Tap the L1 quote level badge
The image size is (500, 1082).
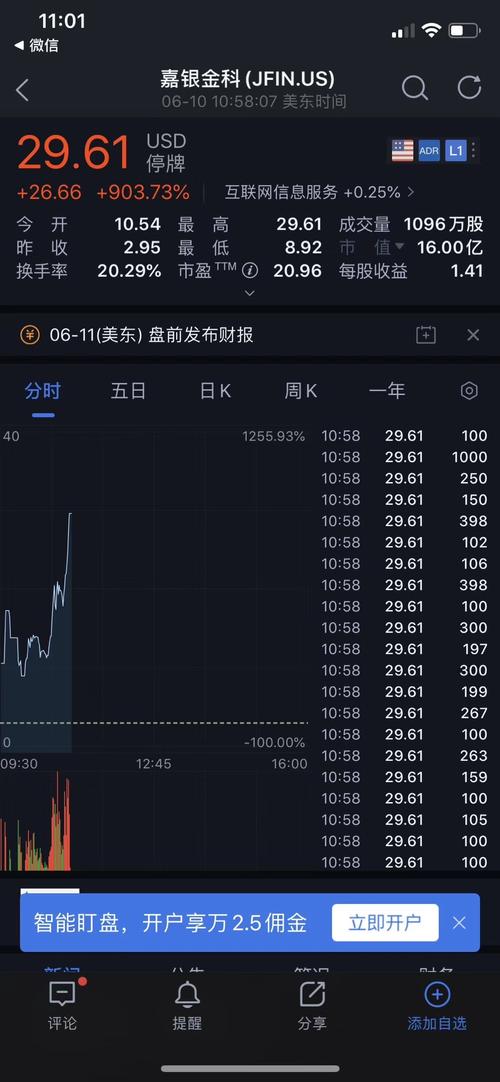[x=455, y=150]
